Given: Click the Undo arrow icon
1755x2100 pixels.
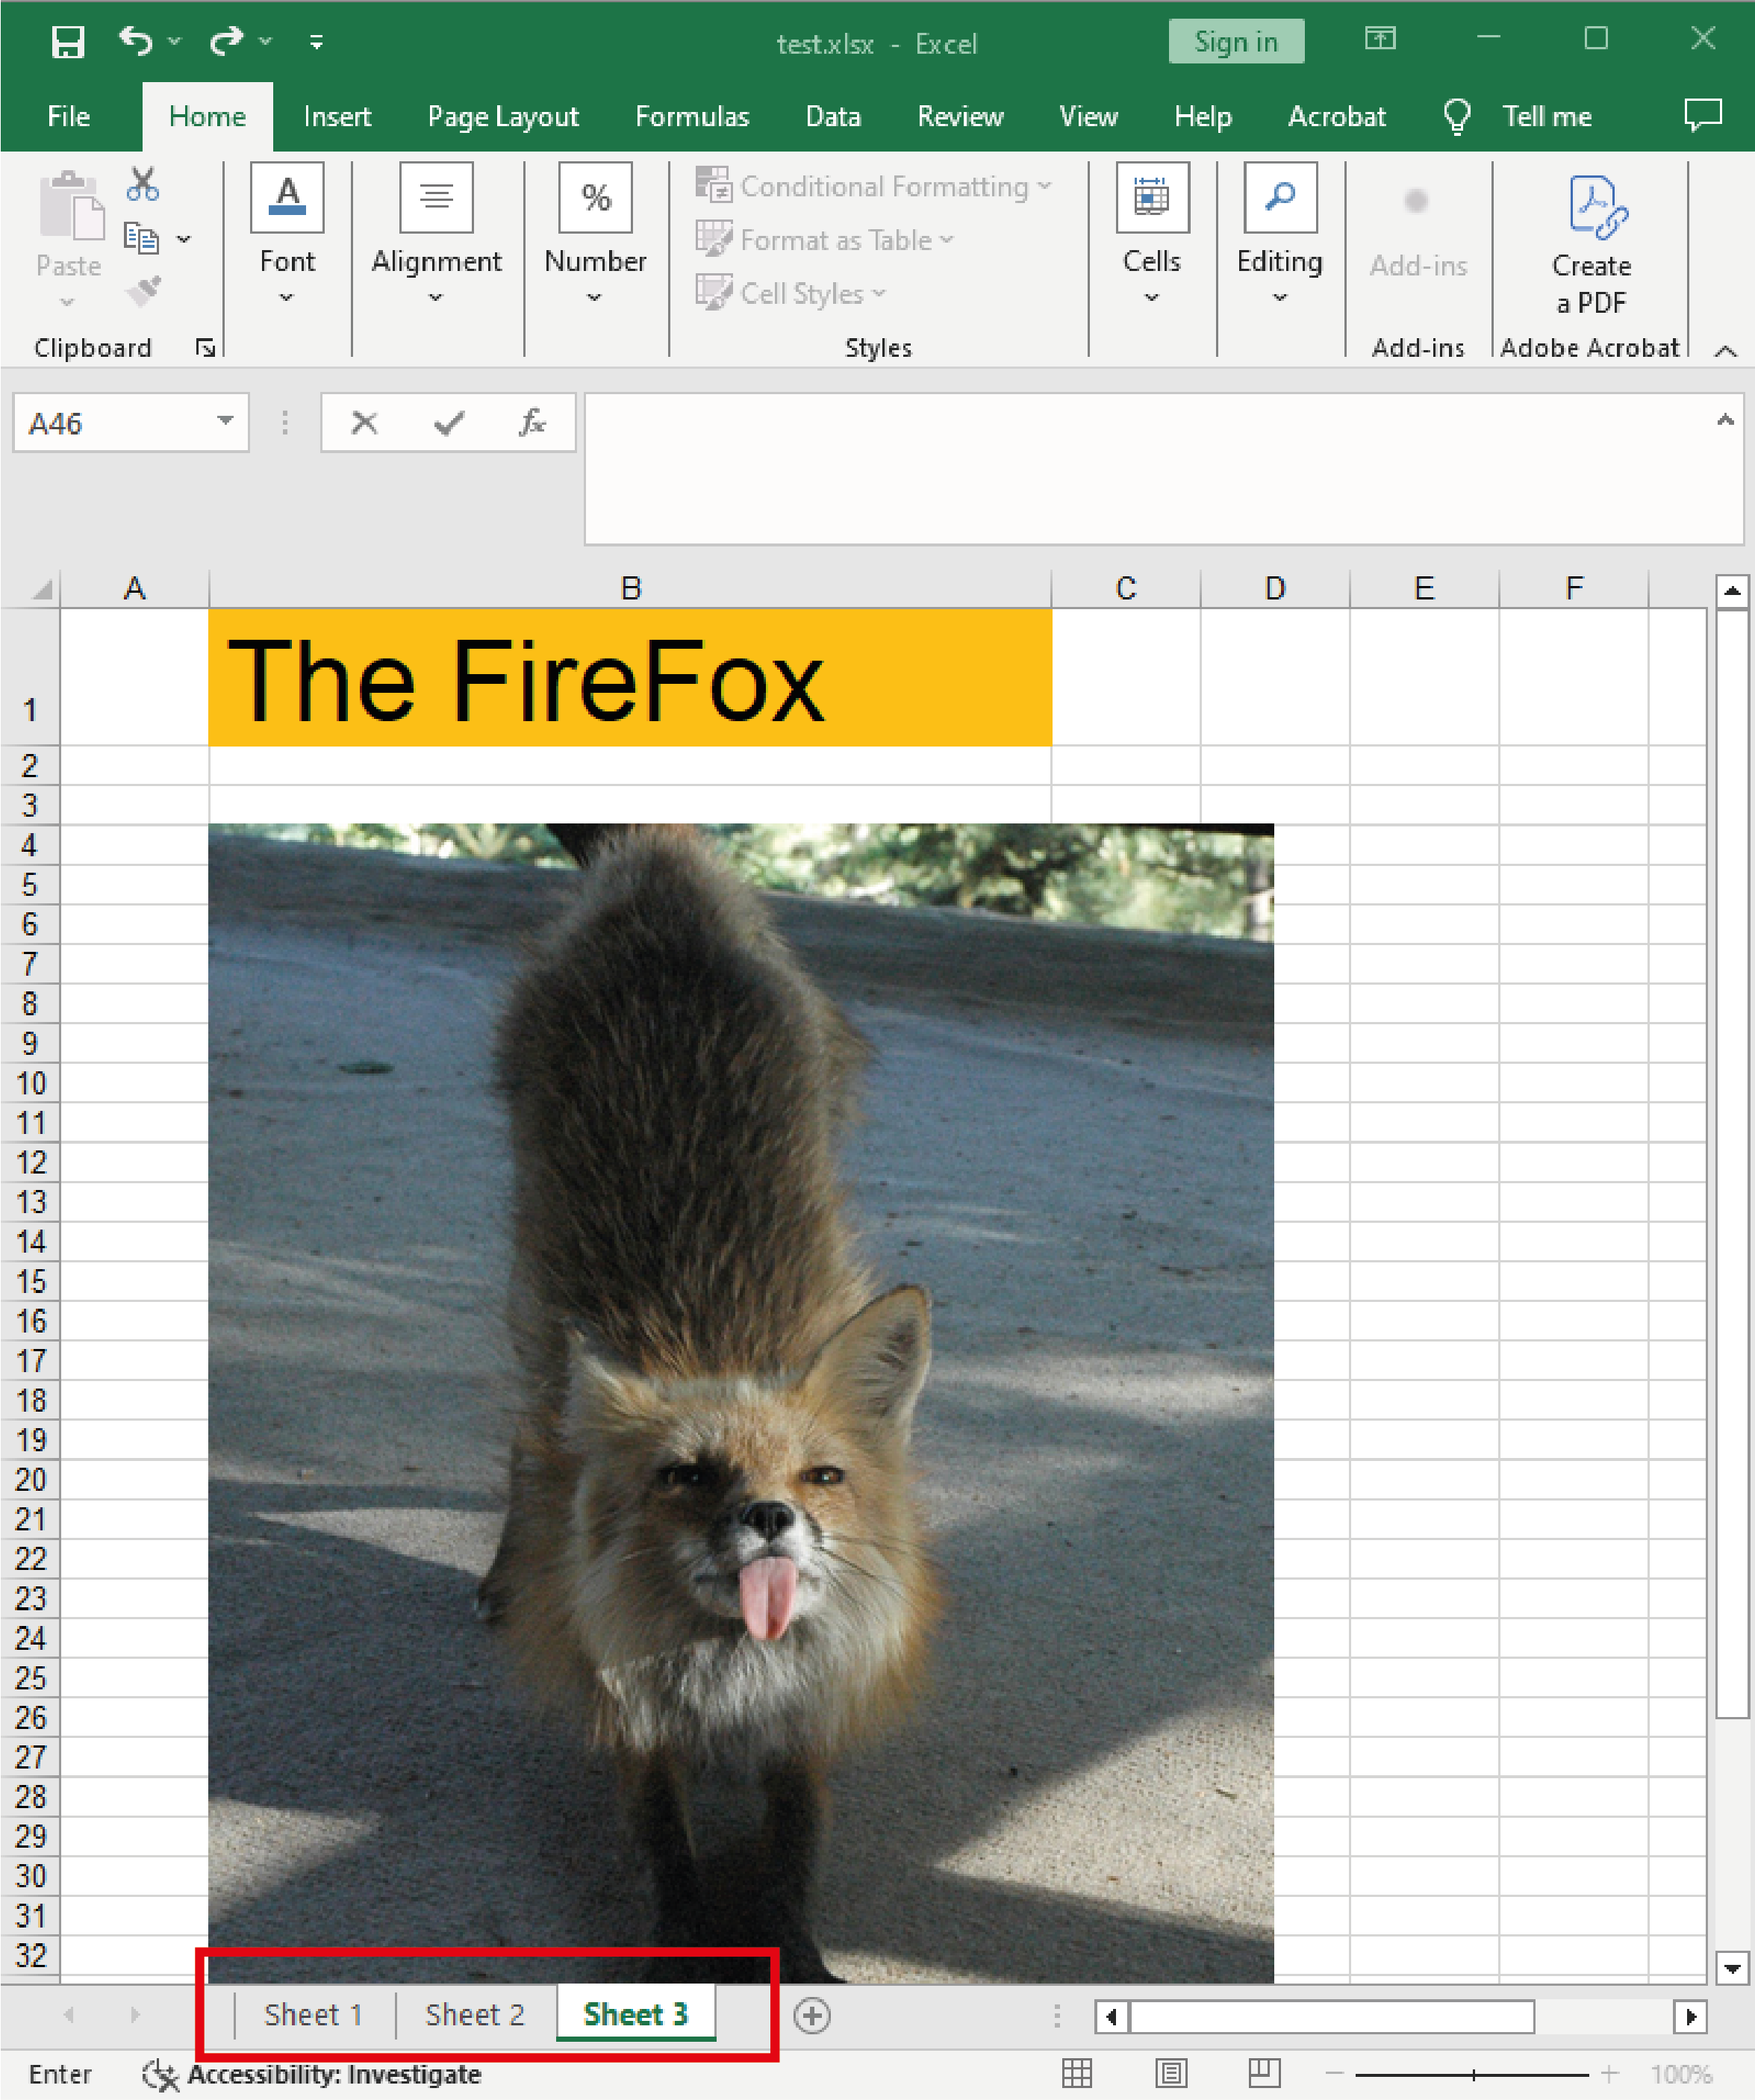Looking at the screenshot, I should tap(135, 41).
